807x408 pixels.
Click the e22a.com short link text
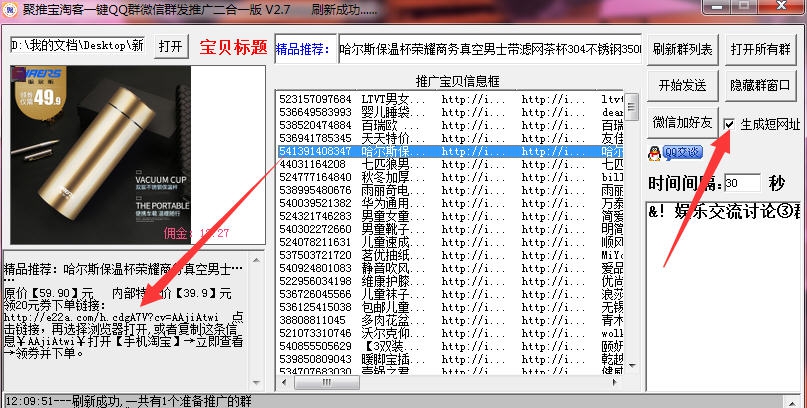click(111, 317)
